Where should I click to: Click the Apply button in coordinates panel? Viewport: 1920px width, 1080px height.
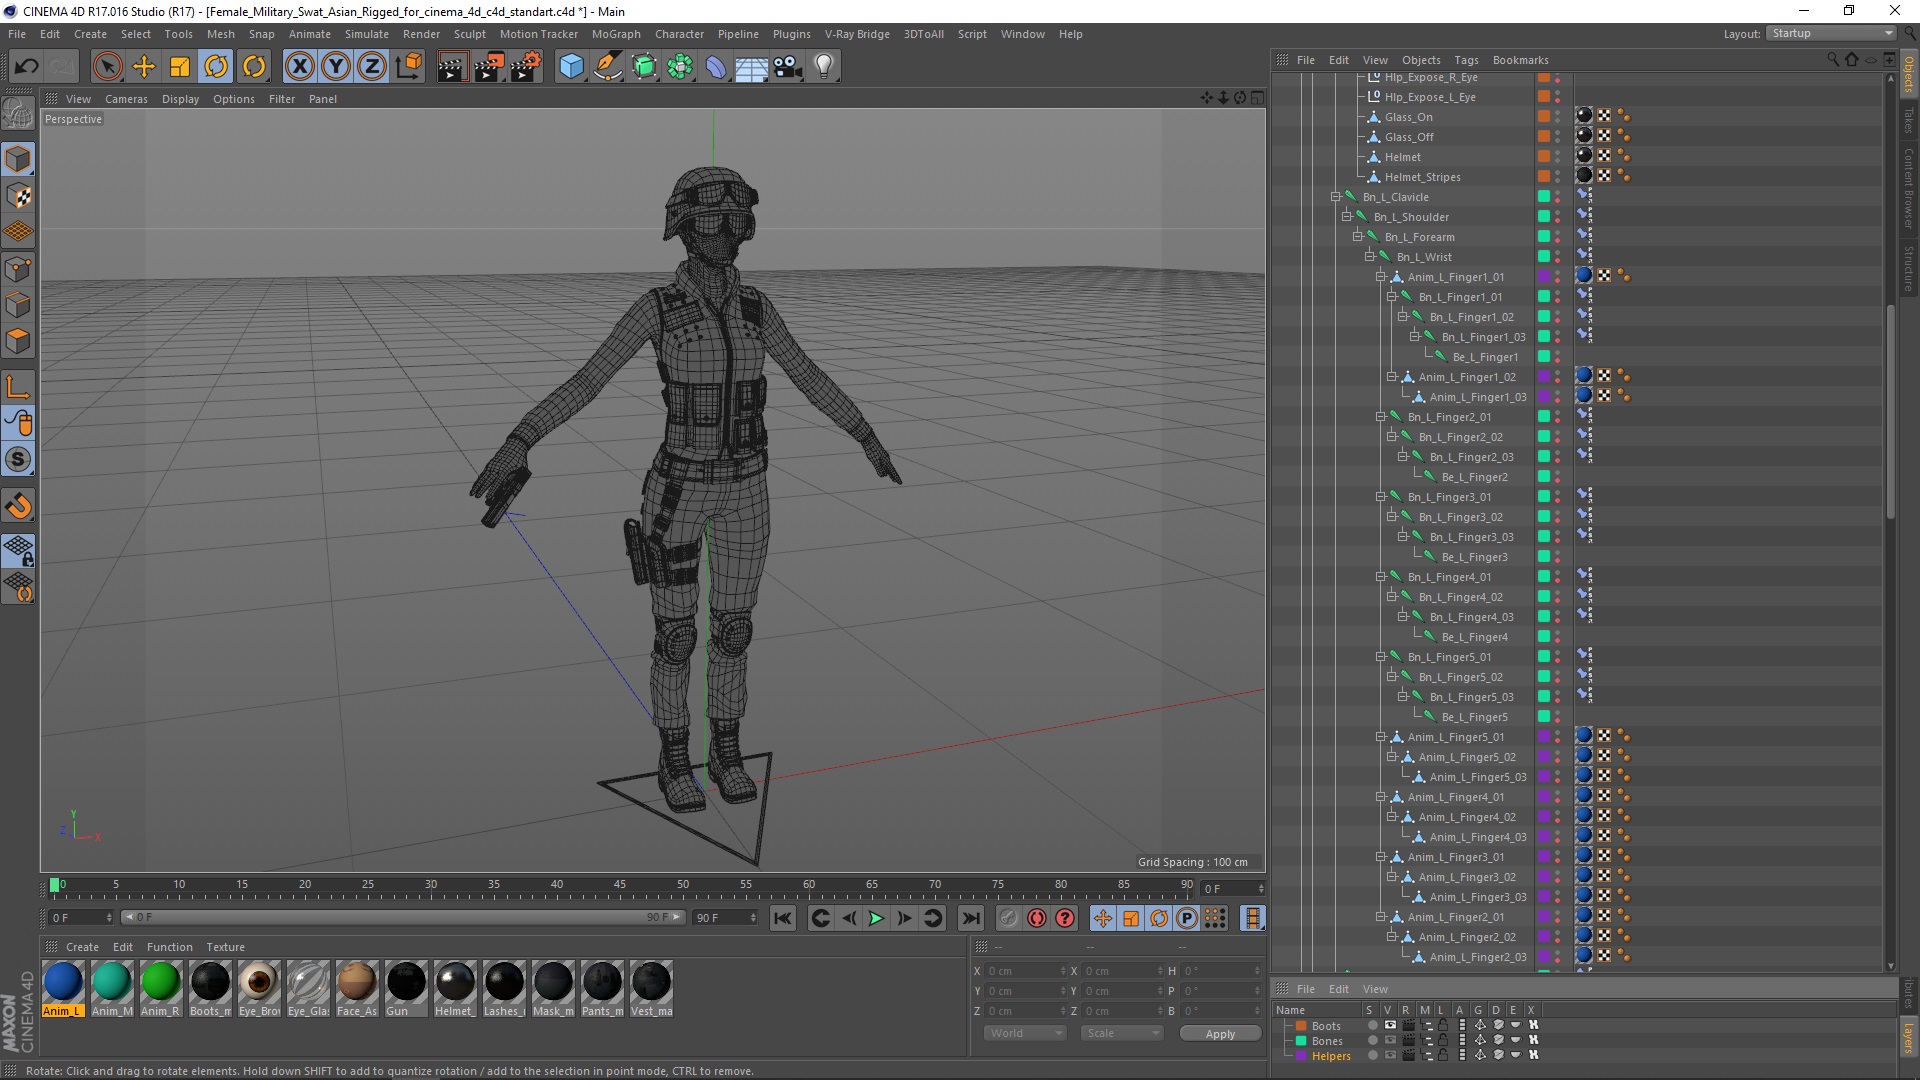tap(1218, 1033)
